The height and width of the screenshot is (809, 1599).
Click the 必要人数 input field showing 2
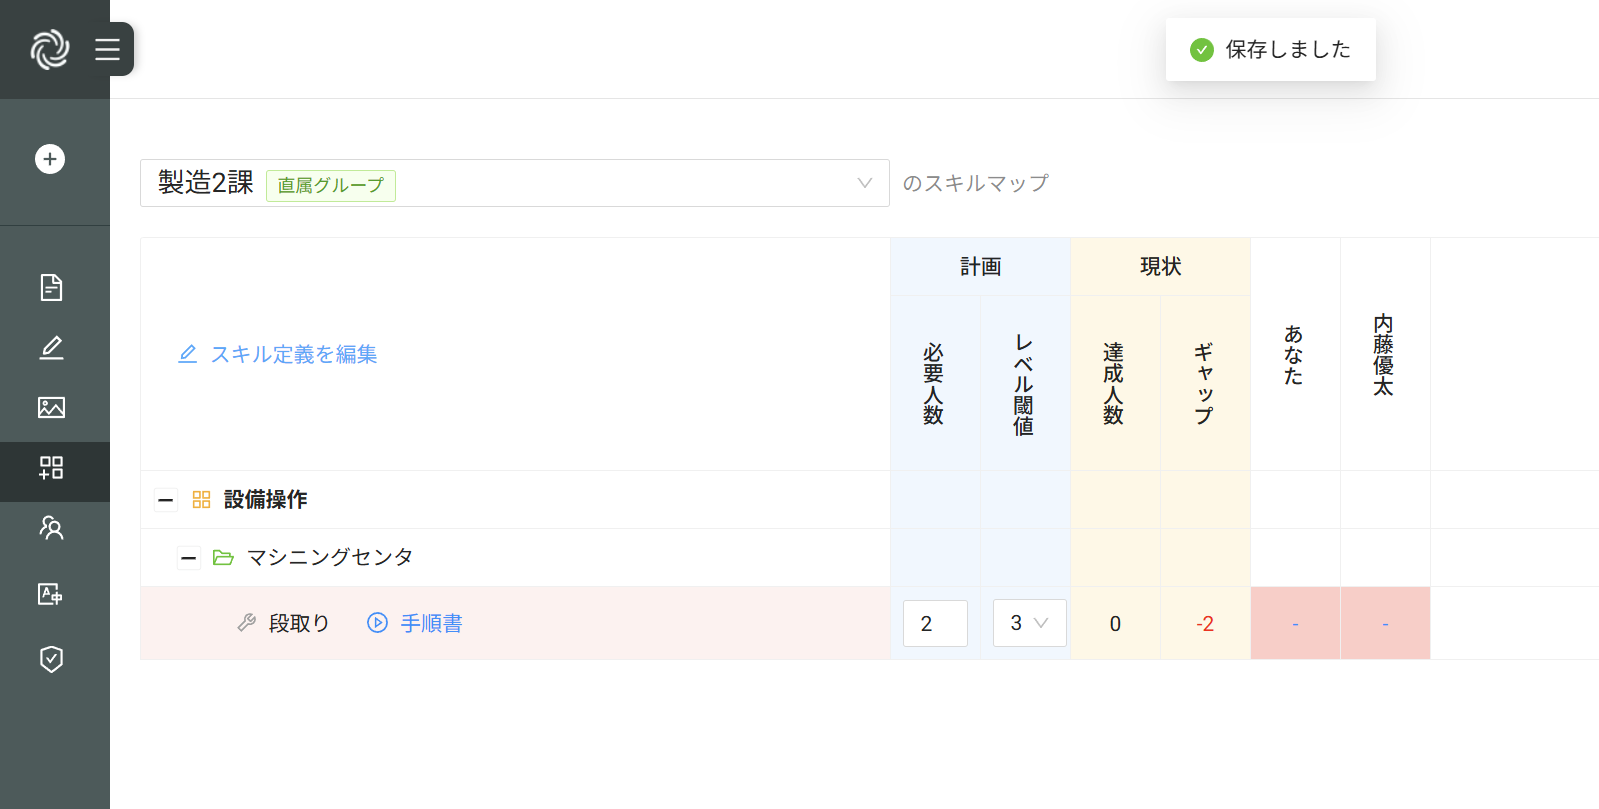934,623
